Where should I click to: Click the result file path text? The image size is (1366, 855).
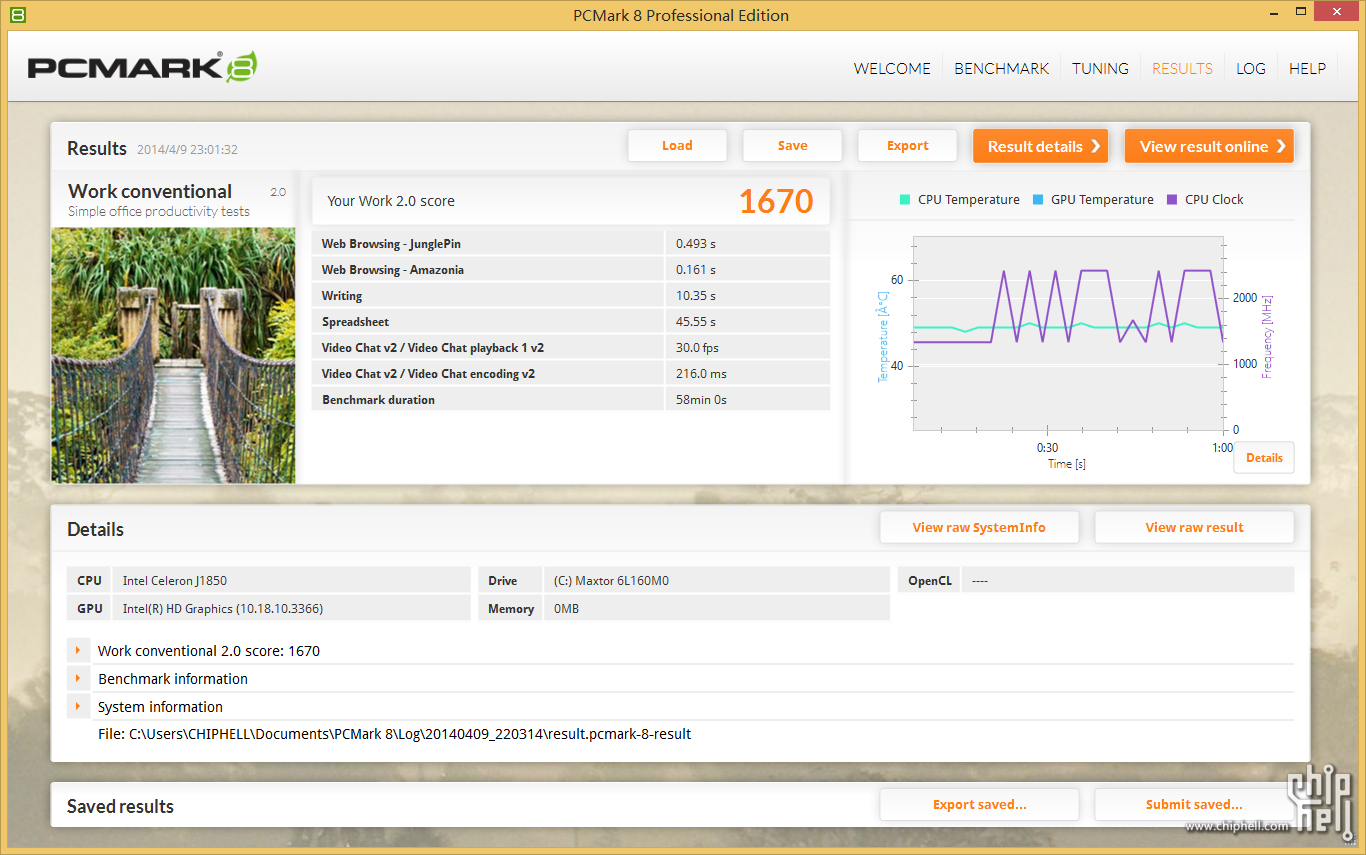point(394,734)
